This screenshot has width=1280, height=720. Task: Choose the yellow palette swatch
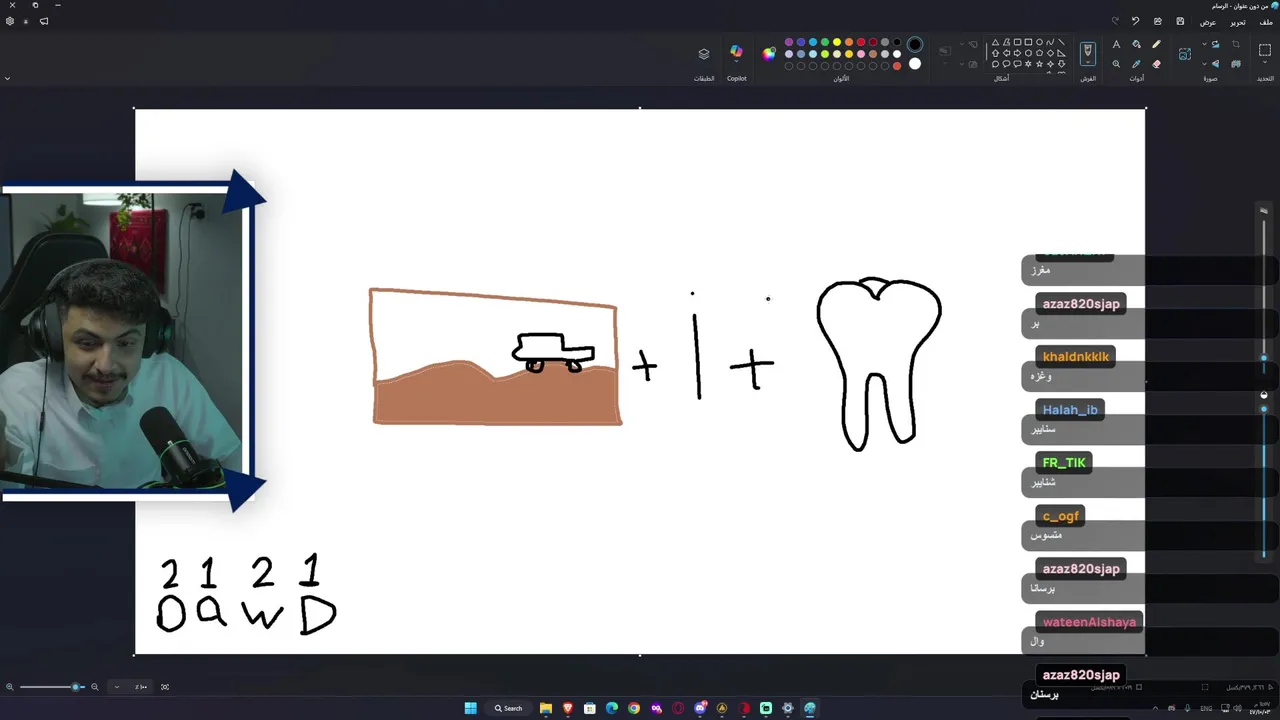pos(837,42)
